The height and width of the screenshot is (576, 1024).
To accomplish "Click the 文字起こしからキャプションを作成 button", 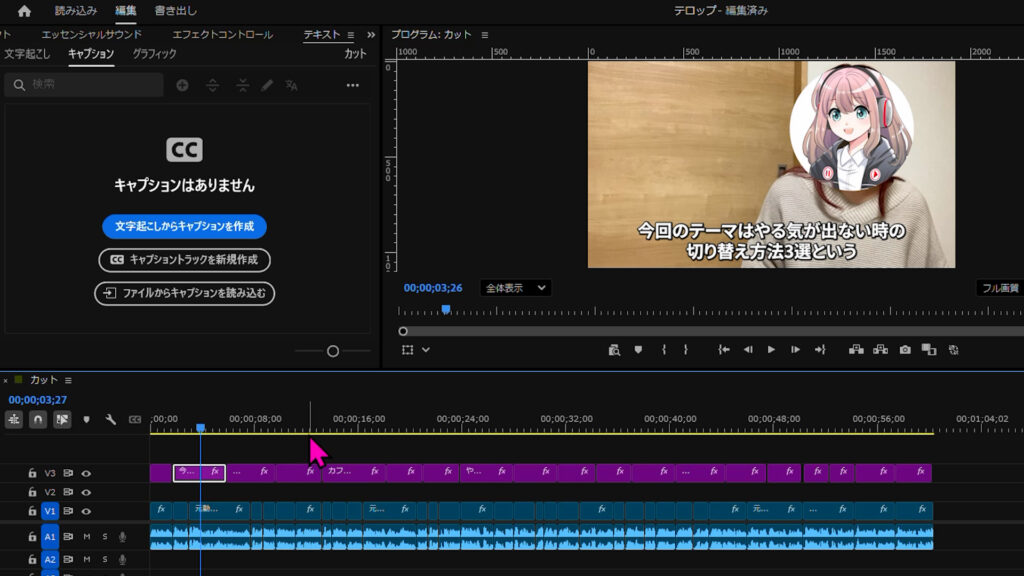I will coord(184,226).
